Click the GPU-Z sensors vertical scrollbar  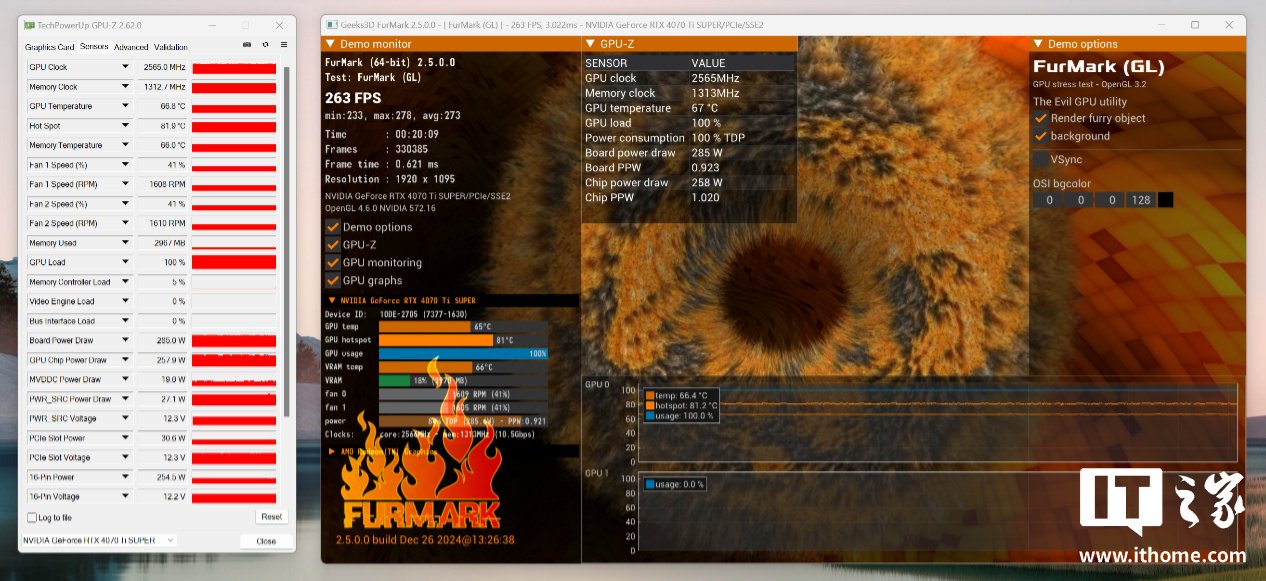pyautogui.click(x=286, y=240)
